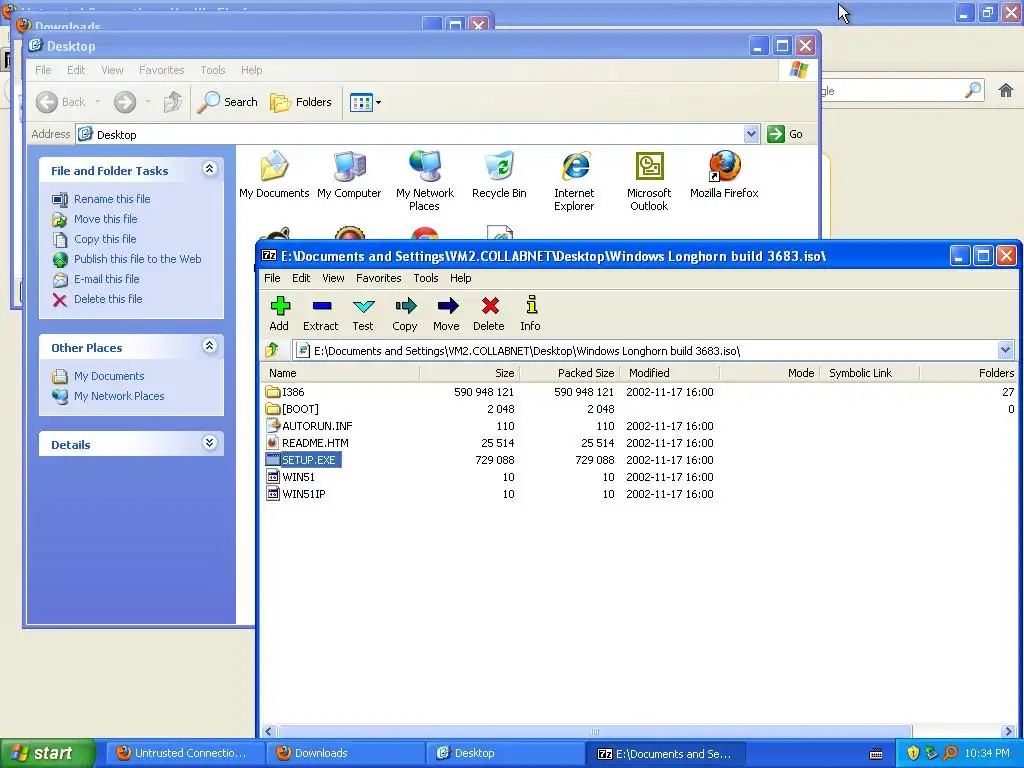Open 7-Zip File menu
This screenshot has width=1024, height=768.
[272, 278]
